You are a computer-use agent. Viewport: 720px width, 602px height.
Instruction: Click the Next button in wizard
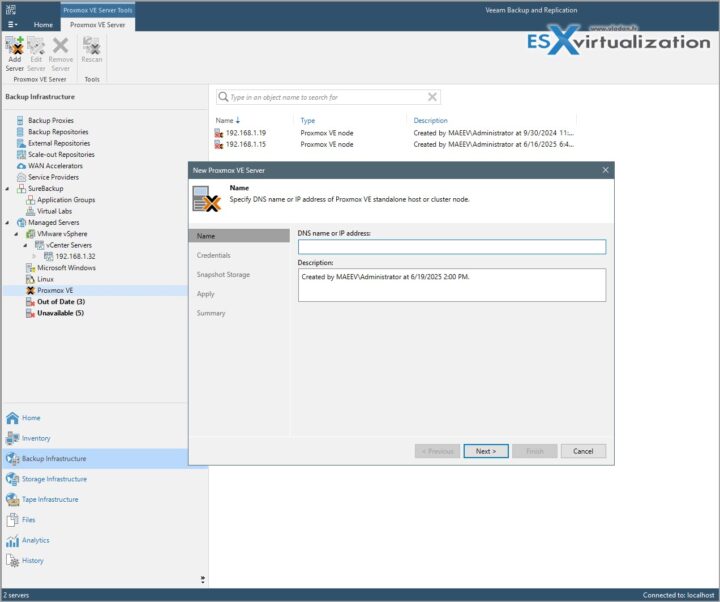pos(486,451)
